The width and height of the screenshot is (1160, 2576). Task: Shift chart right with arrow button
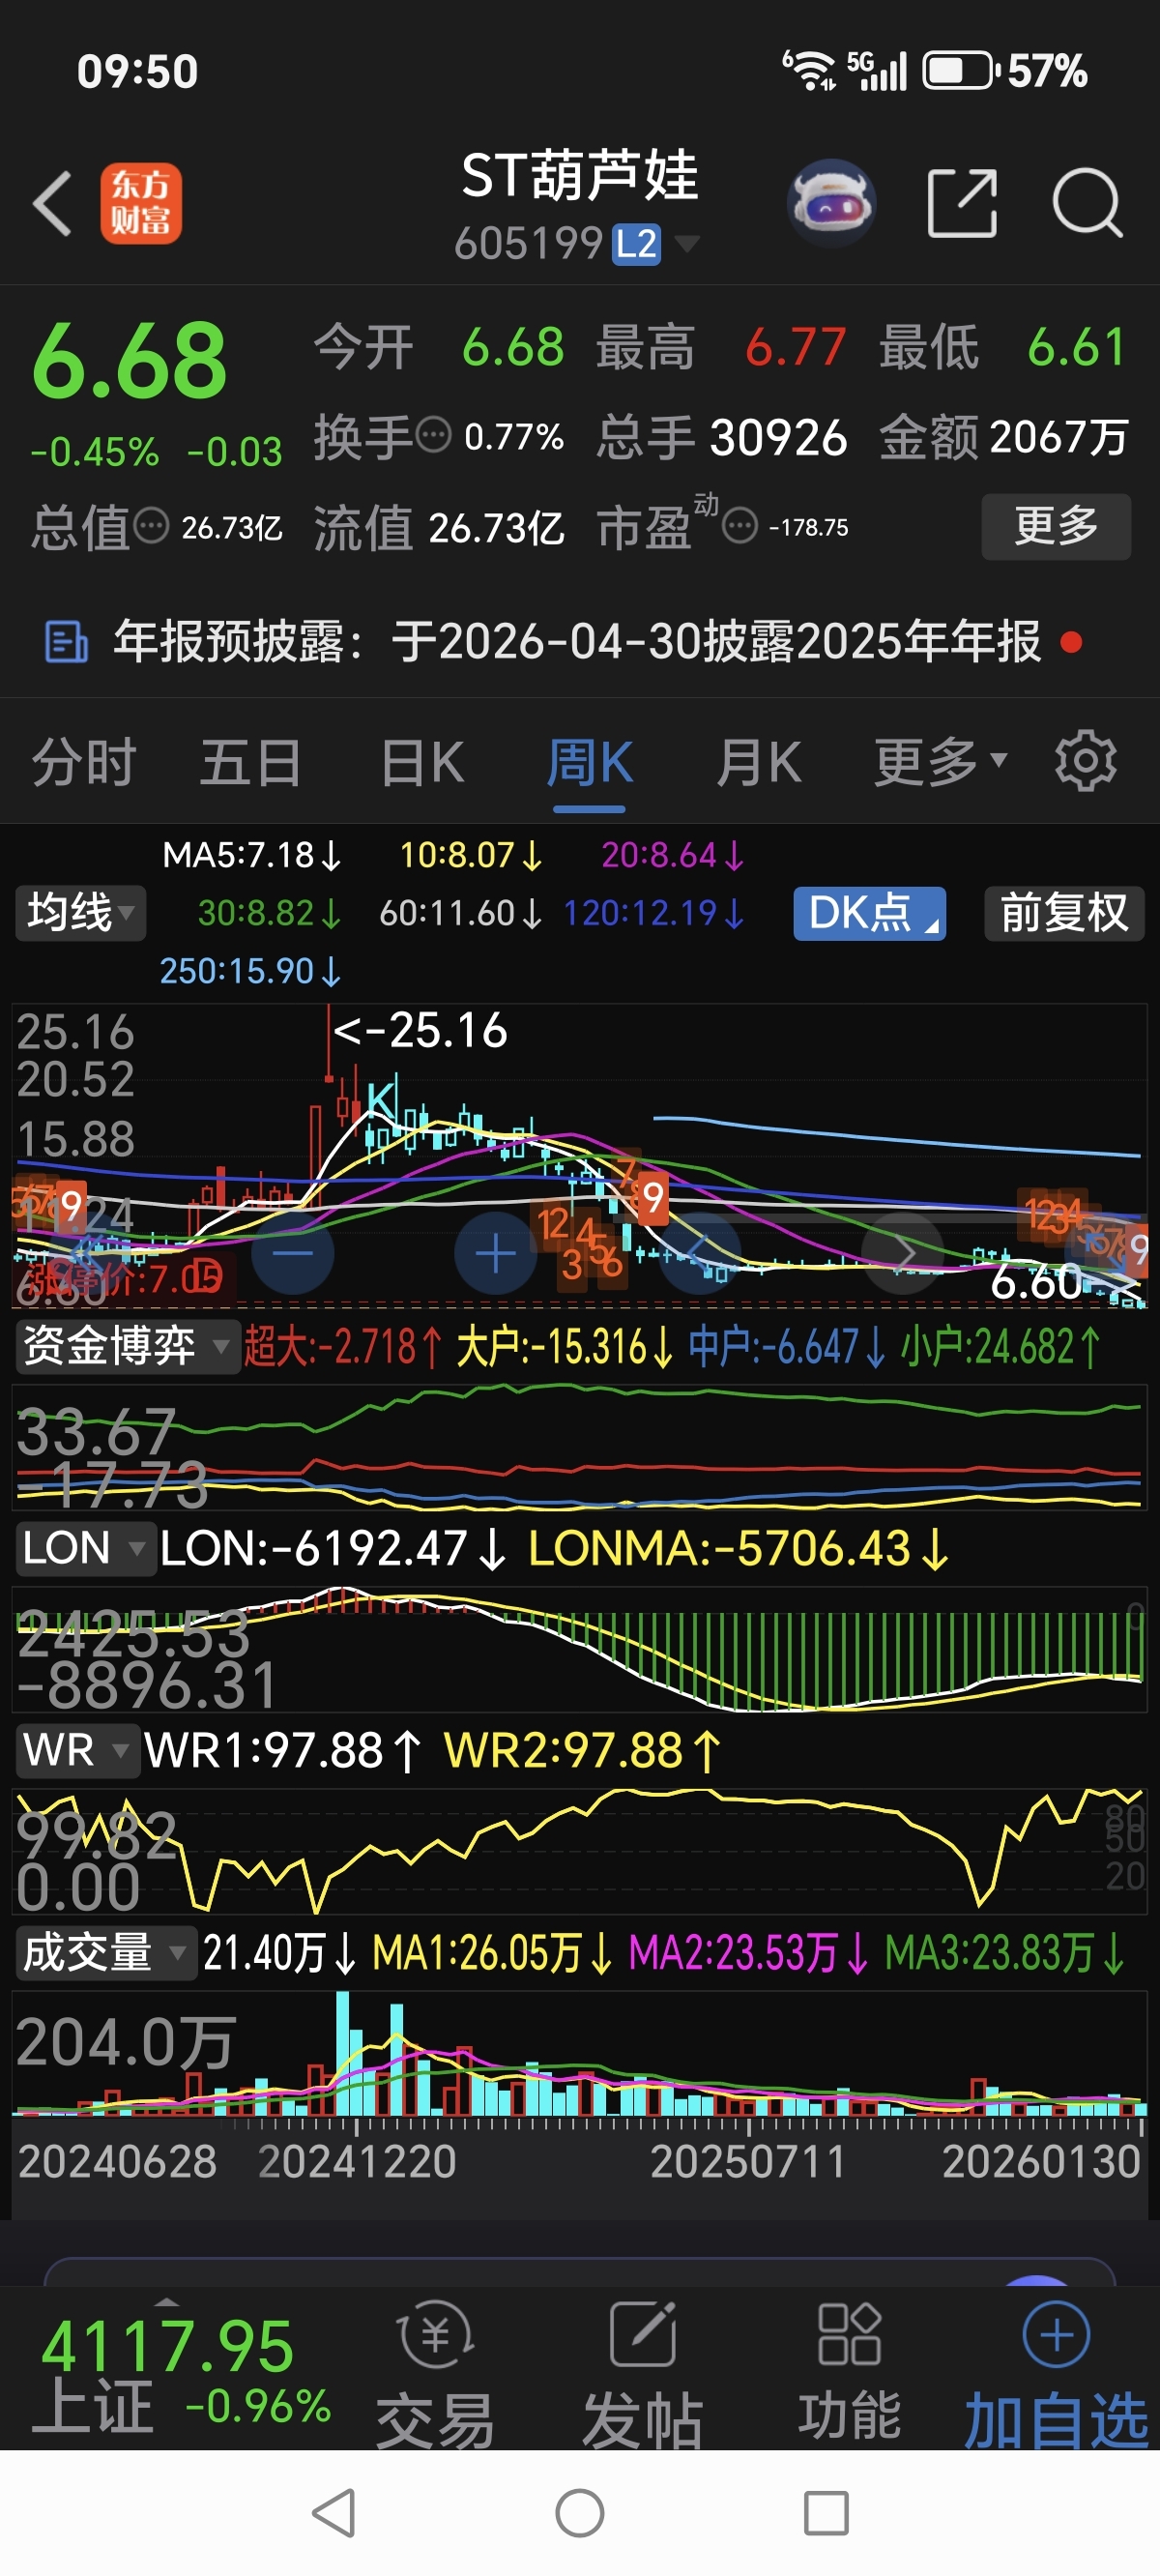[904, 1252]
